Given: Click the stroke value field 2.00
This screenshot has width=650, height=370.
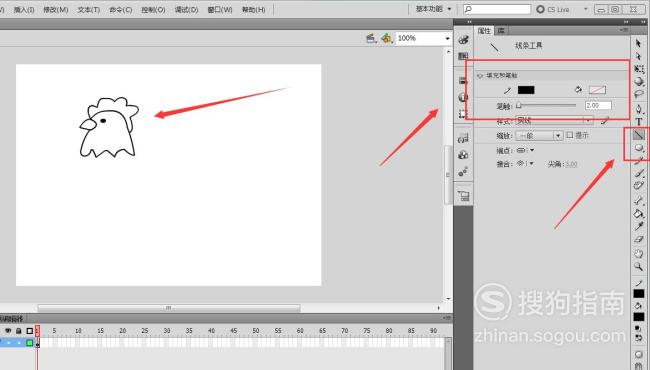Looking at the screenshot, I should pyautogui.click(x=598, y=106).
